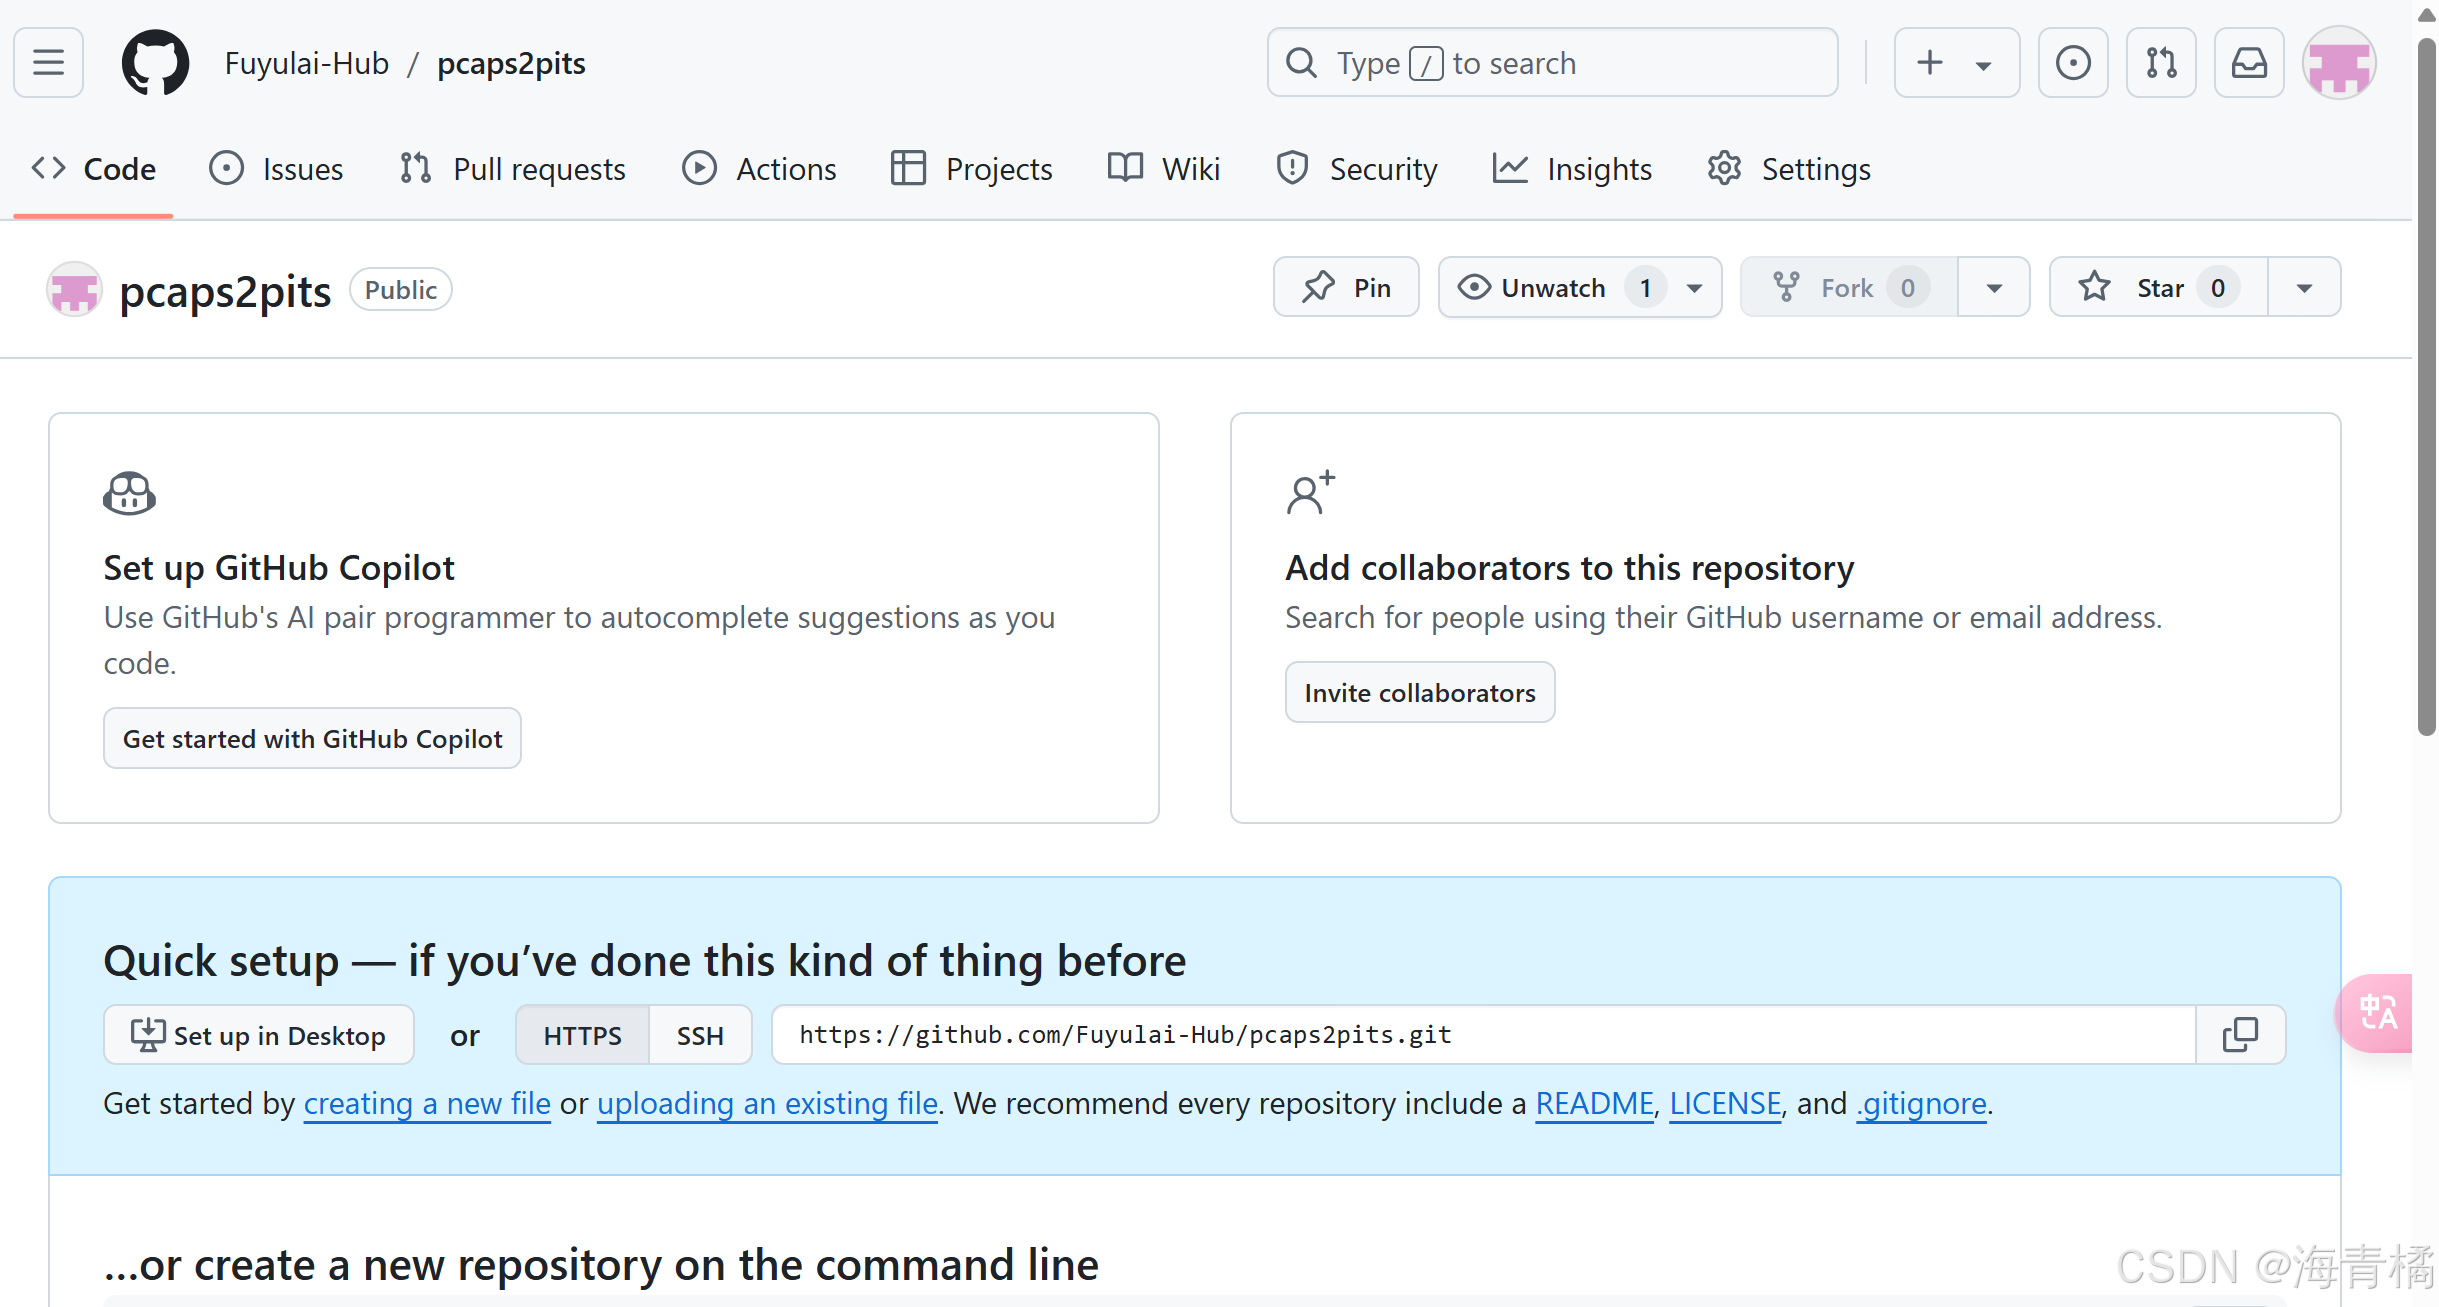Copy the clone URL to clipboard
This screenshot has height=1307, width=2439.
tap(2240, 1035)
